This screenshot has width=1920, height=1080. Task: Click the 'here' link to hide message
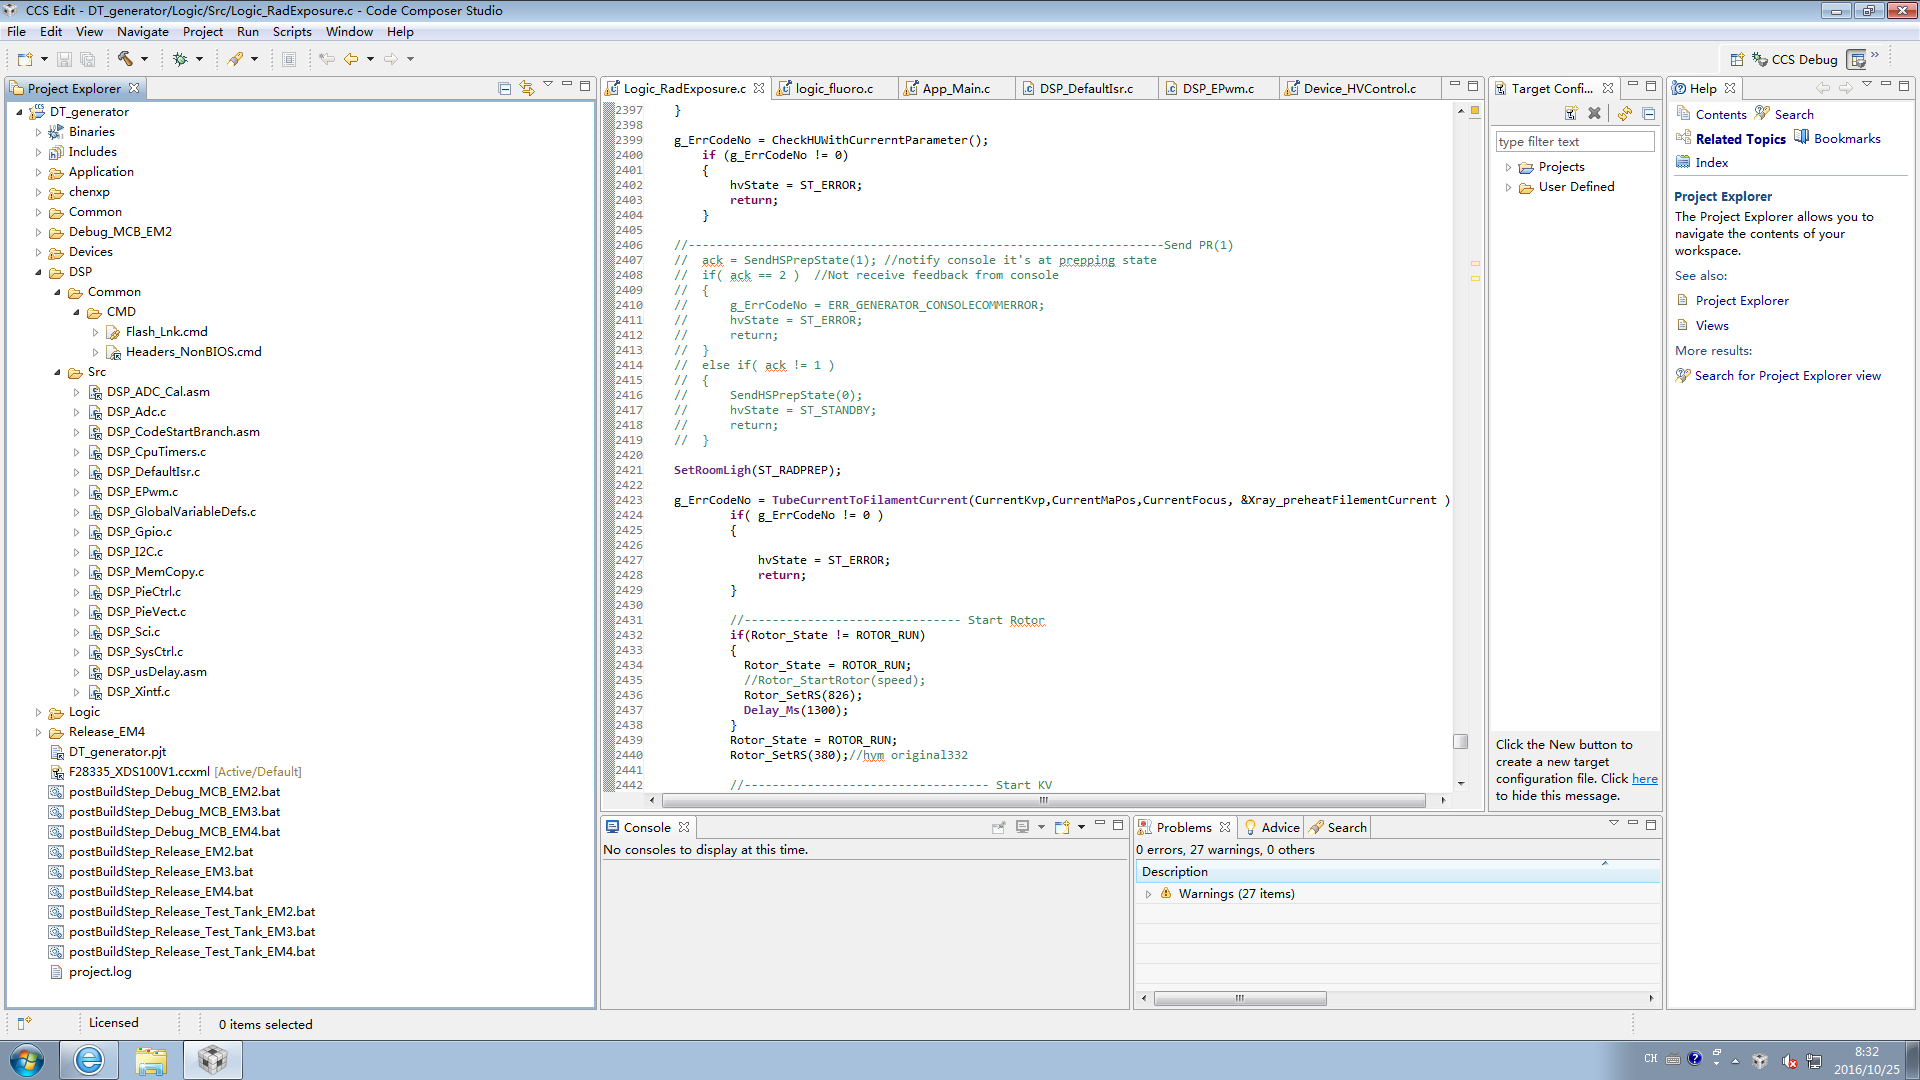[1644, 779]
